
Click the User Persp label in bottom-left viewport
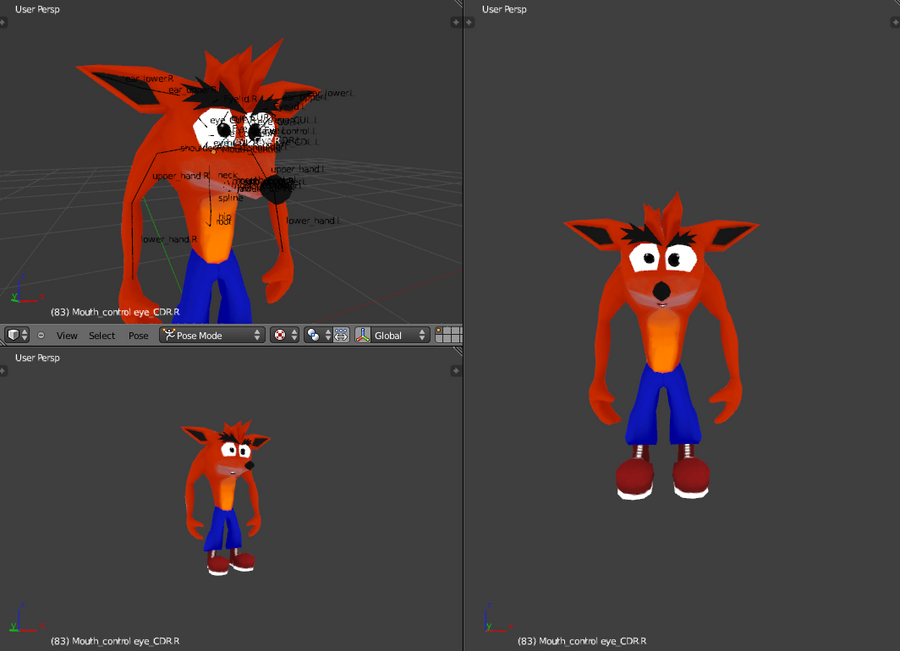click(x=37, y=358)
